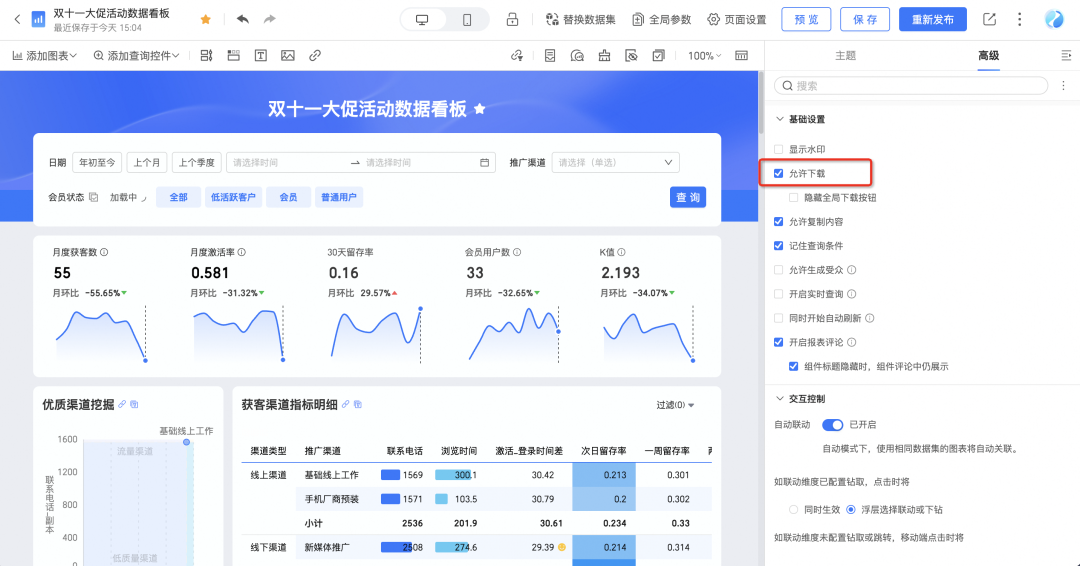Turn off the 自动联动 switch
The image size is (1080, 566).
click(x=832, y=425)
